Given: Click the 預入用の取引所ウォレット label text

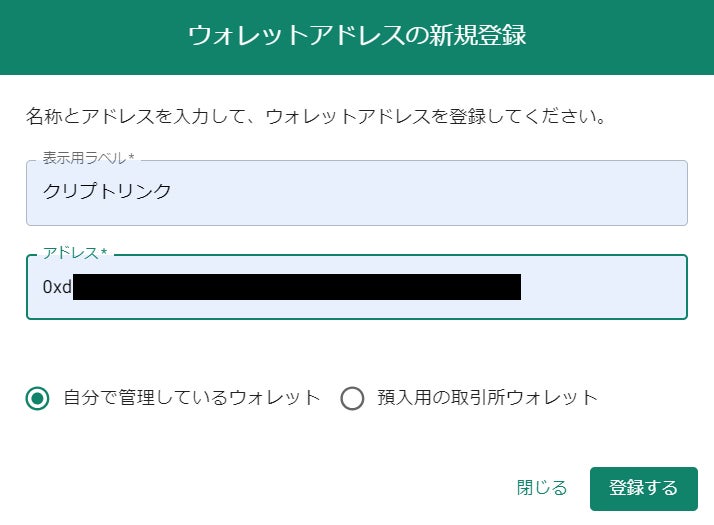Looking at the screenshot, I should [x=487, y=398].
